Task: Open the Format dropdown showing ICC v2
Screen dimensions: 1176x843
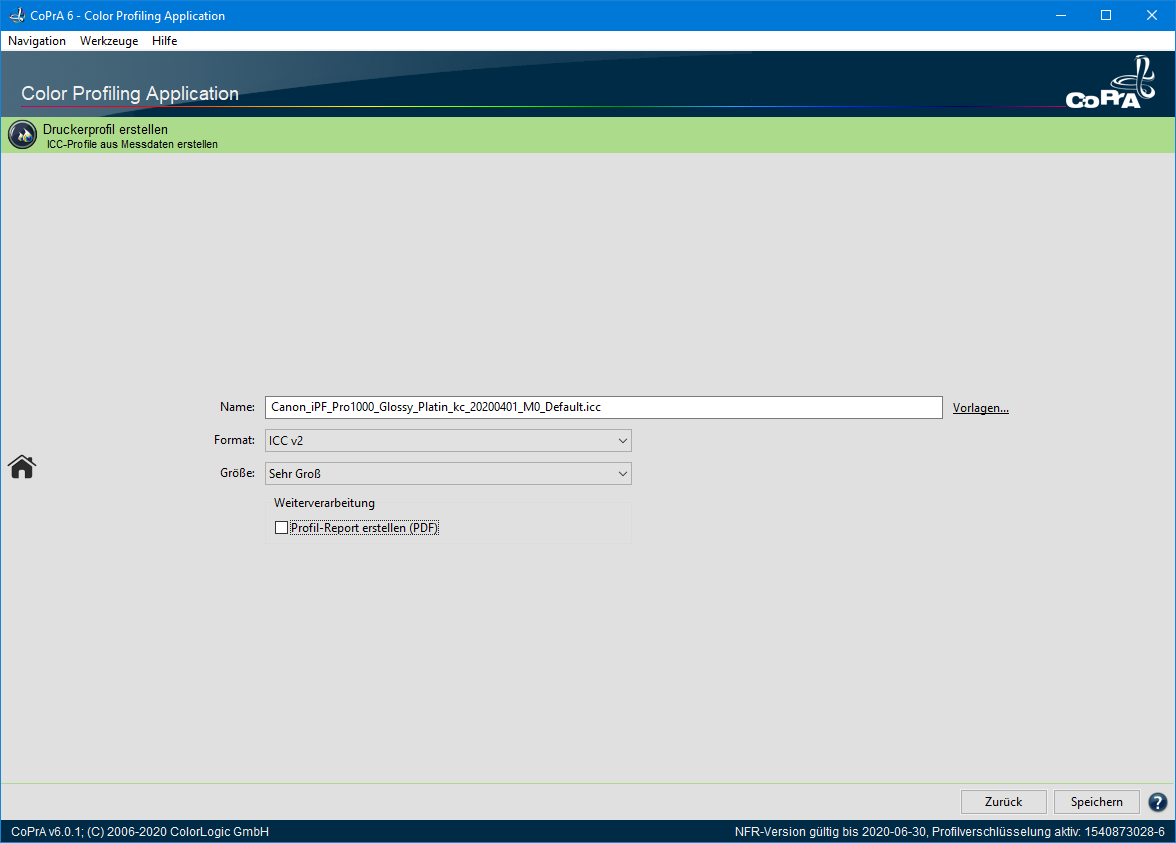Action: pyautogui.click(x=448, y=441)
